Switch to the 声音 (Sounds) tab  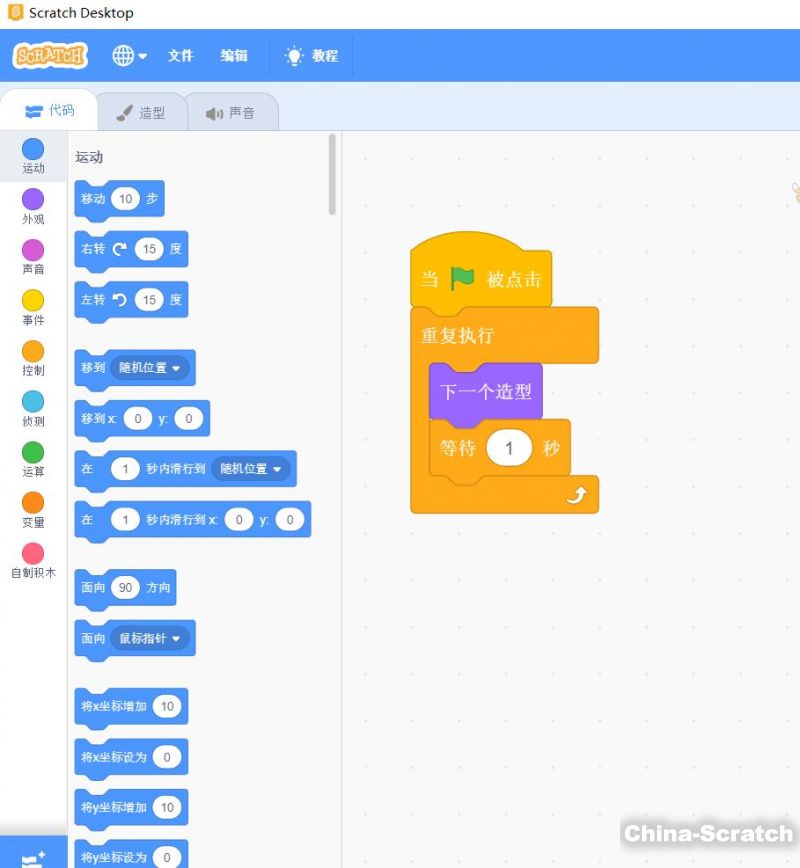(231, 113)
